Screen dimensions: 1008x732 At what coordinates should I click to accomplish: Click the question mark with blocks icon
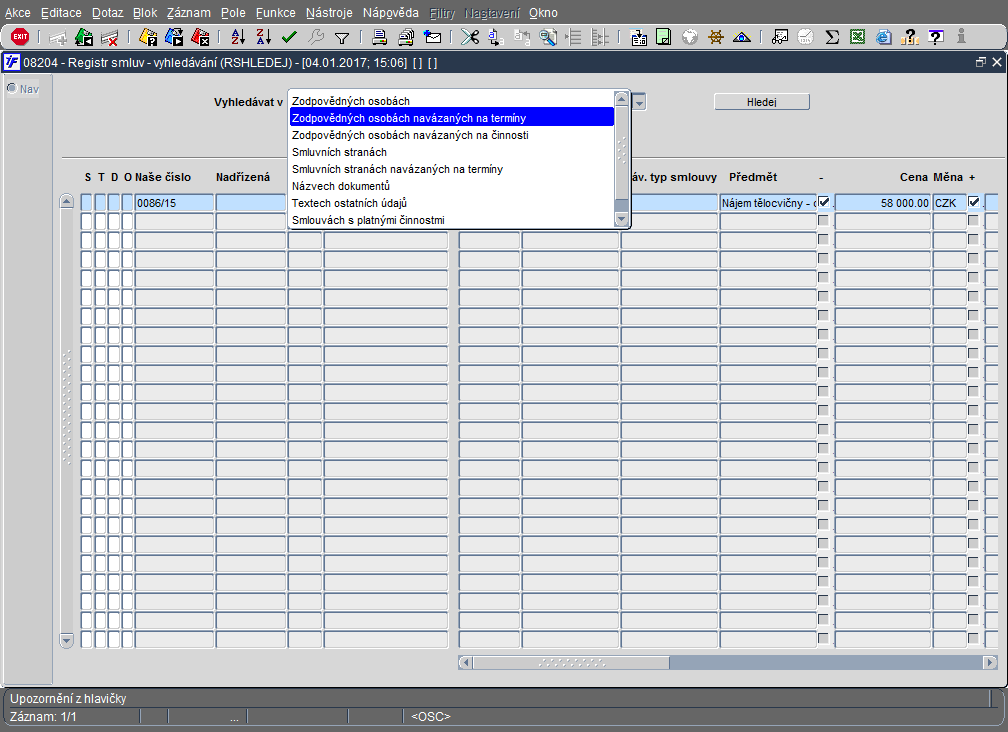click(x=909, y=37)
